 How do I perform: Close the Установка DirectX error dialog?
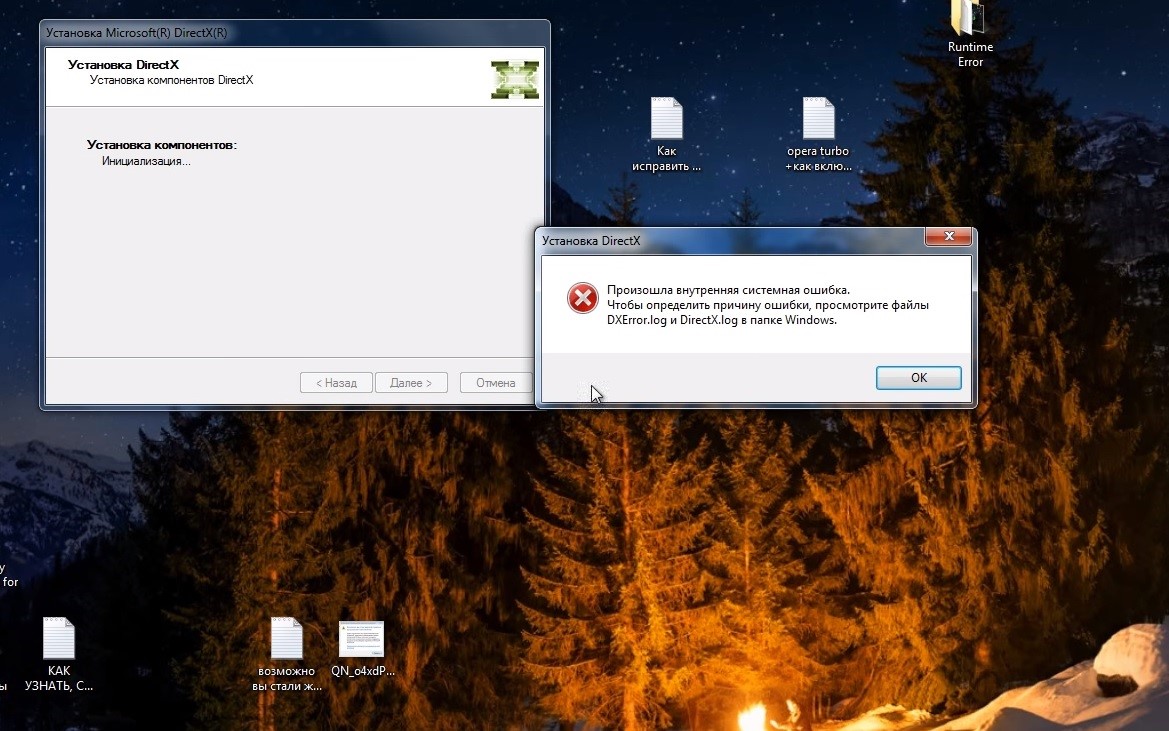pos(948,238)
